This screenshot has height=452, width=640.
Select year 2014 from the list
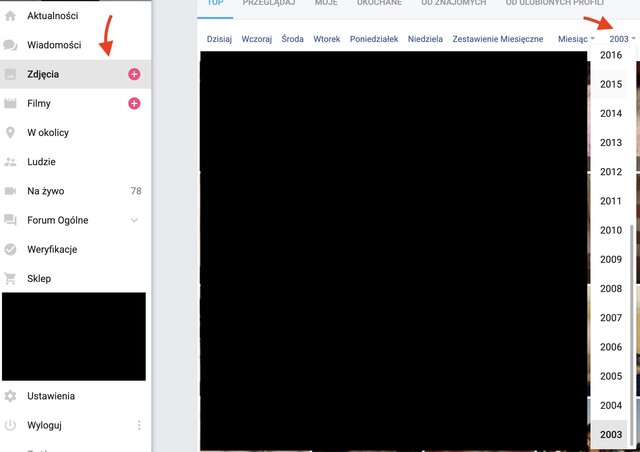pos(611,114)
